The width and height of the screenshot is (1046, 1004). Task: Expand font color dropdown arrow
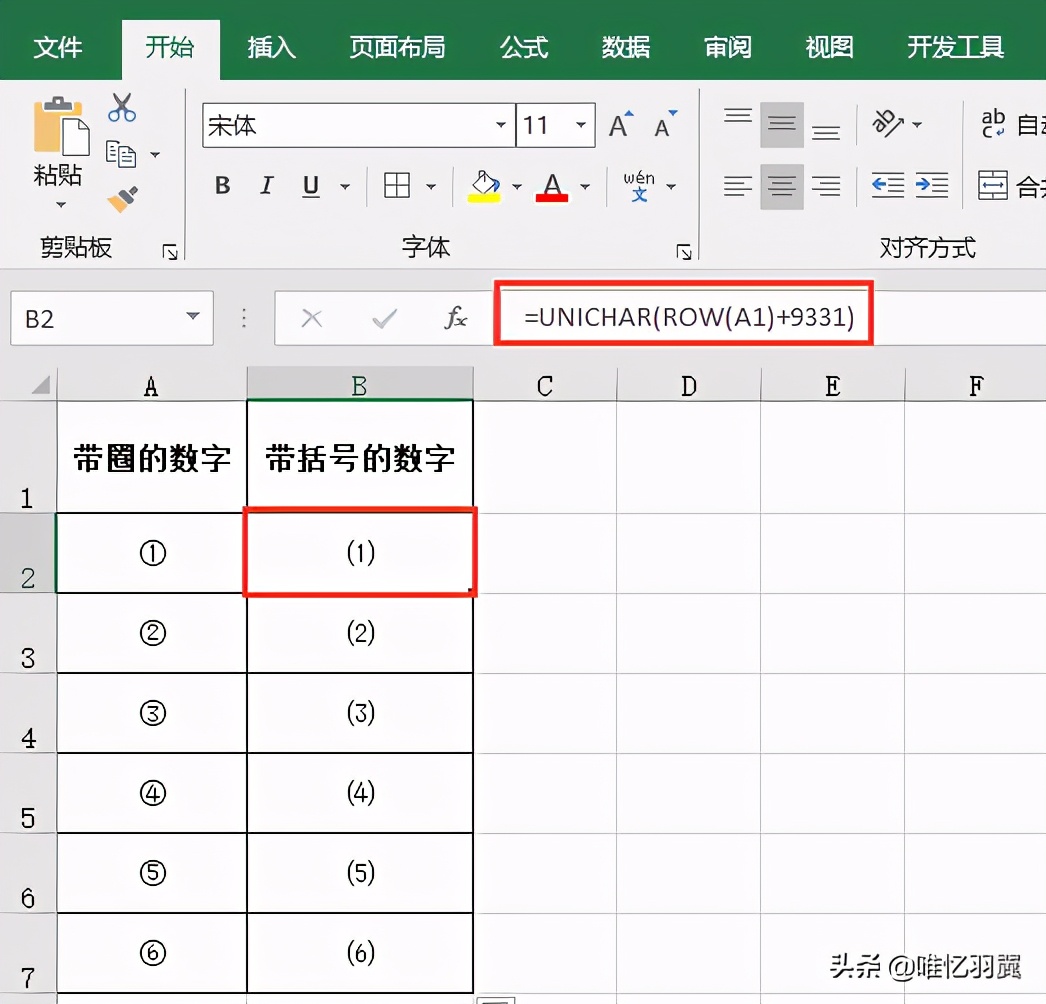click(585, 186)
